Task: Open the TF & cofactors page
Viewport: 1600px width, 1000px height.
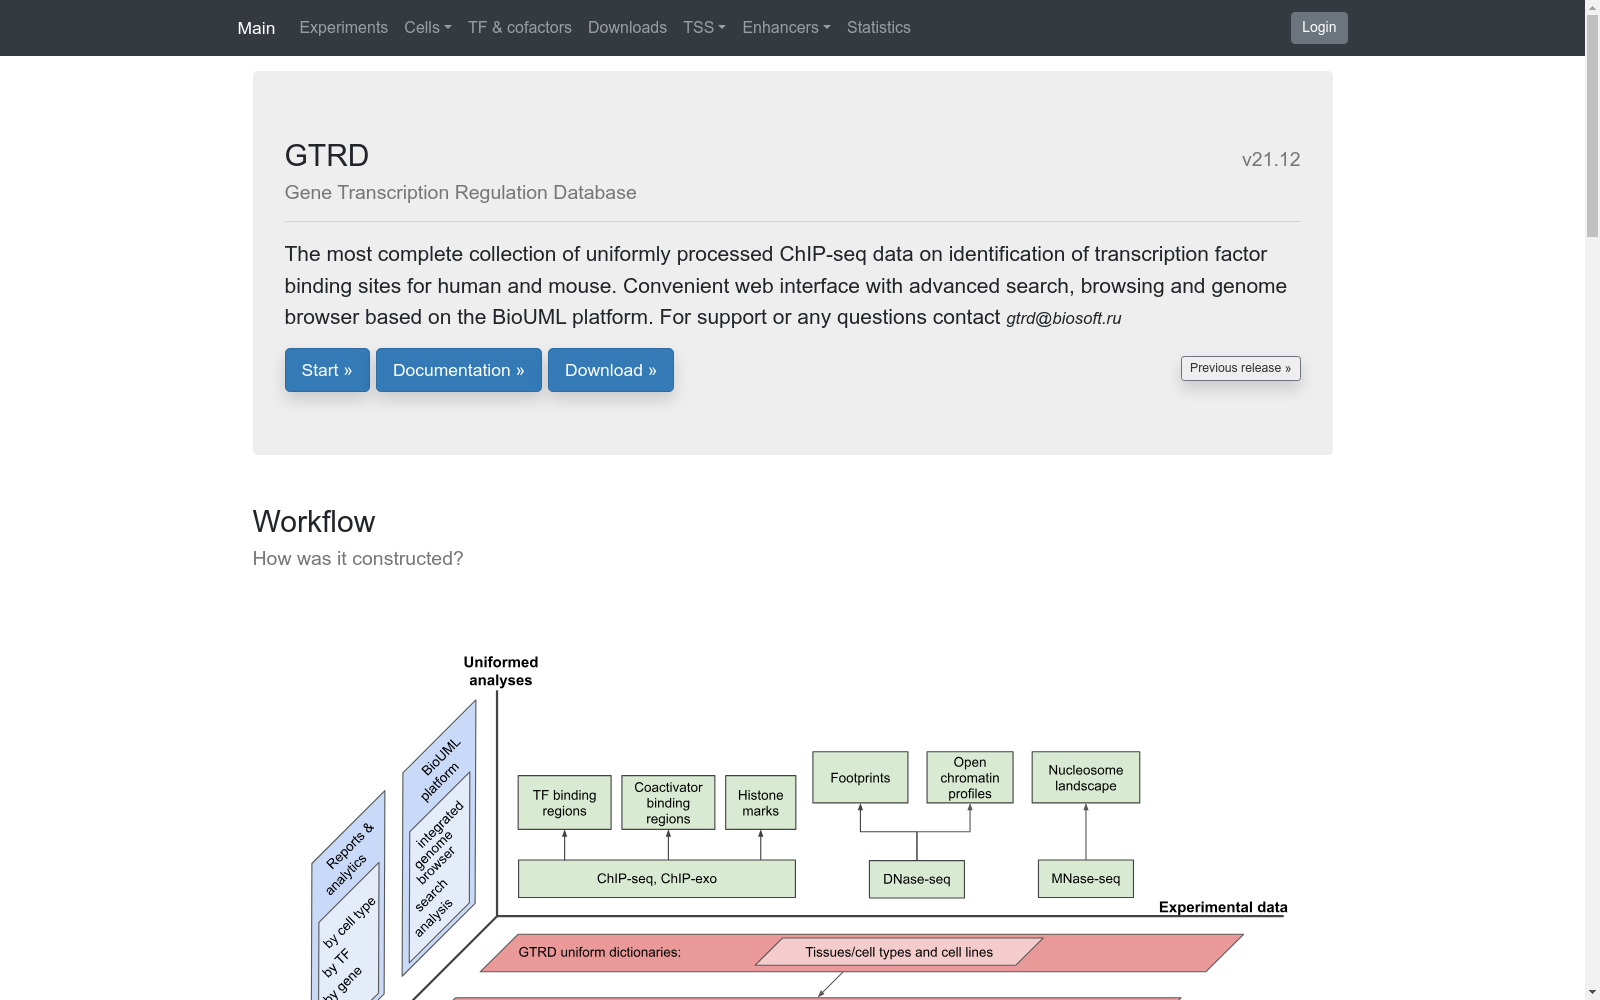Action: (x=520, y=28)
